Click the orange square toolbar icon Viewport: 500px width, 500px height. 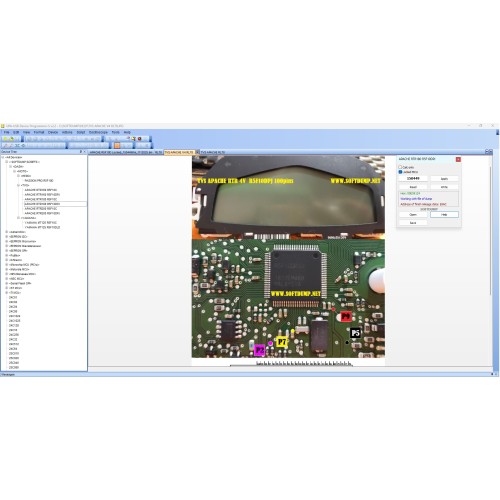(x=117, y=145)
